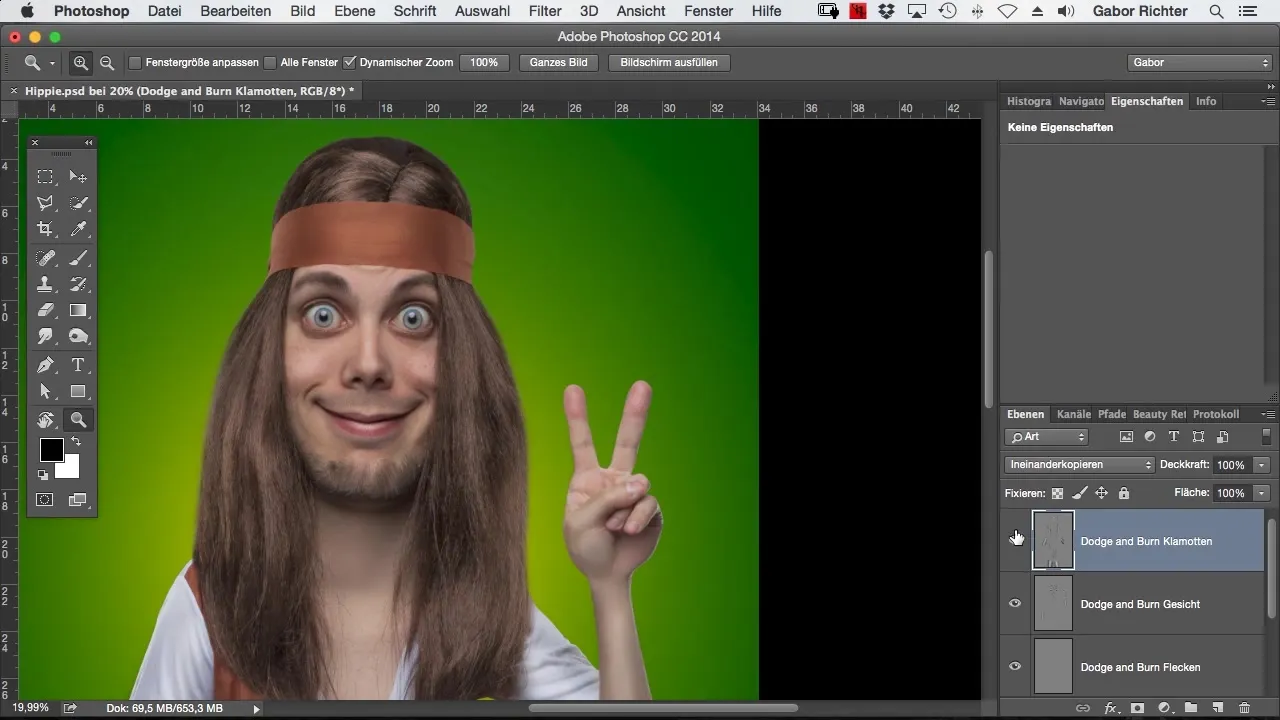The image size is (1280, 720).
Task: Lock layer position
Action: click(1101, 493)
